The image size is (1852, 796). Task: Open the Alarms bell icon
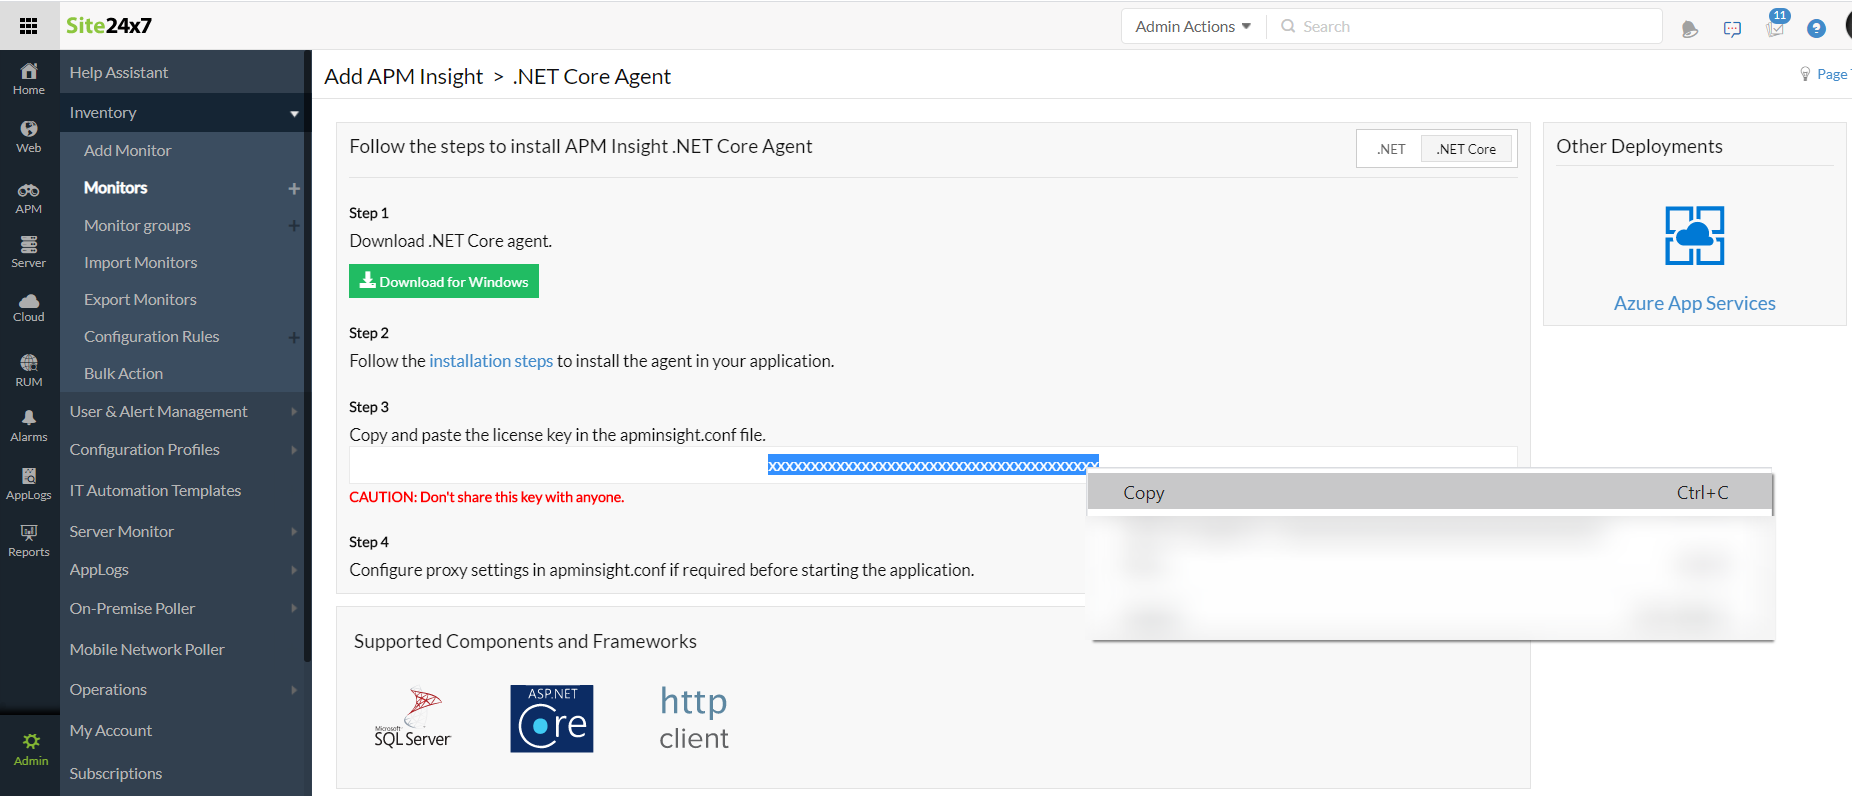pyautogui.click(x=29, y=425)
